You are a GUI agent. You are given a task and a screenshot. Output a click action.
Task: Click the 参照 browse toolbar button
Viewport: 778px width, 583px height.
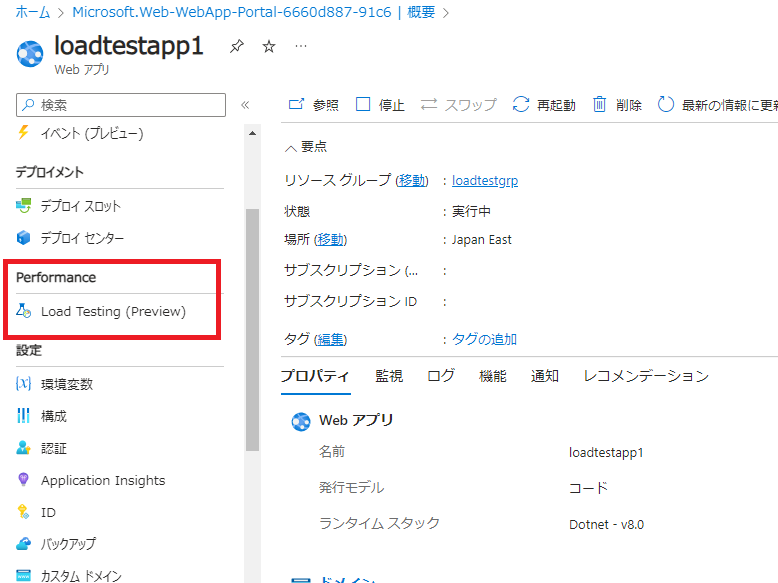pyautogui.click(x=314, y=105)
